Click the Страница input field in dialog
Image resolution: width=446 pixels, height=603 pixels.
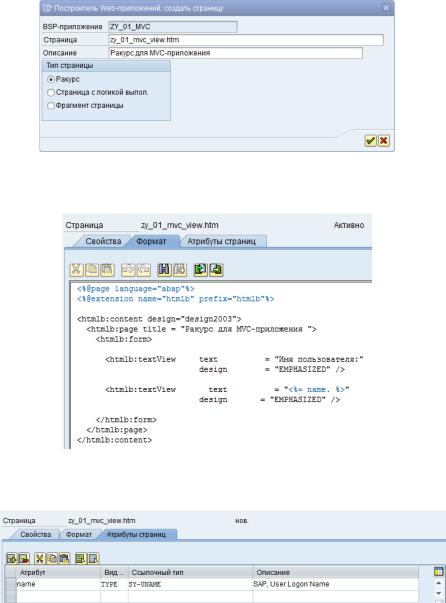coord(246,40)
